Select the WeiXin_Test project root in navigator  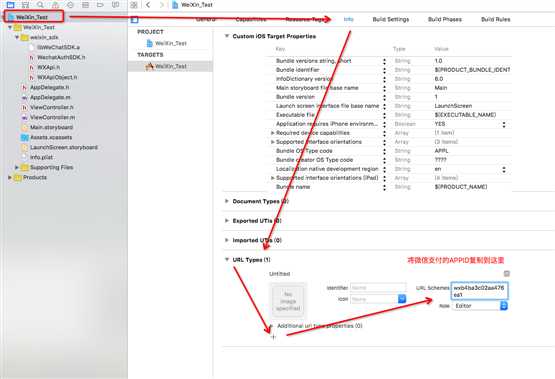tap(32, 17)
